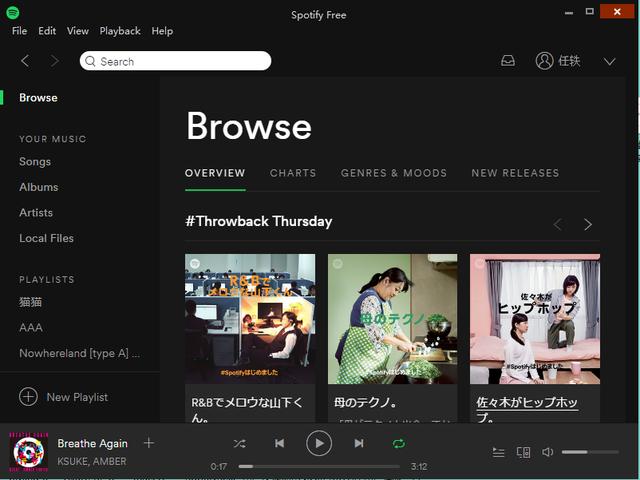Mute the volume speaker icon
This screenshot has width=640, height=480.
pos(547,452)
